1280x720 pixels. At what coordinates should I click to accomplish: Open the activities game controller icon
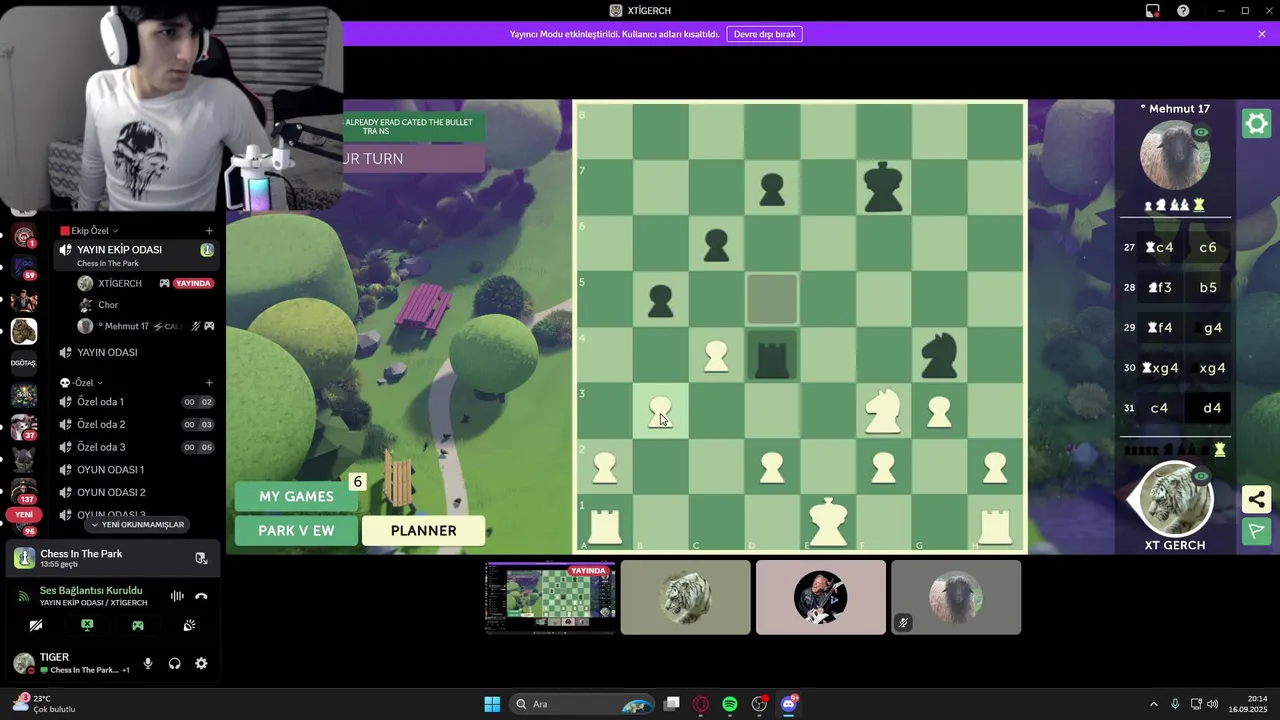click(x=138, y=625)
